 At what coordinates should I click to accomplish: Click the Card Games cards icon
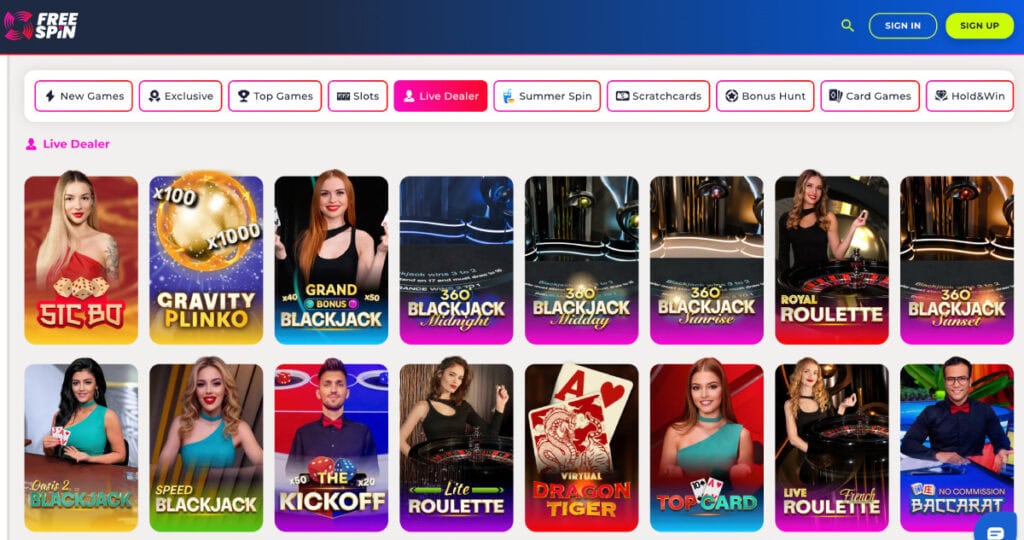point(835,96)
